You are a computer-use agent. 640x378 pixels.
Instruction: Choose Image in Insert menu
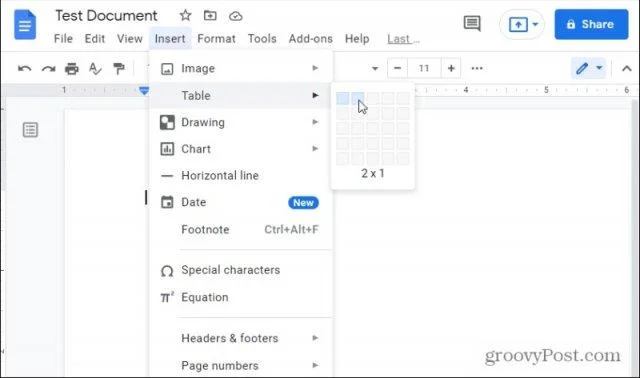(x=241, y=69)
